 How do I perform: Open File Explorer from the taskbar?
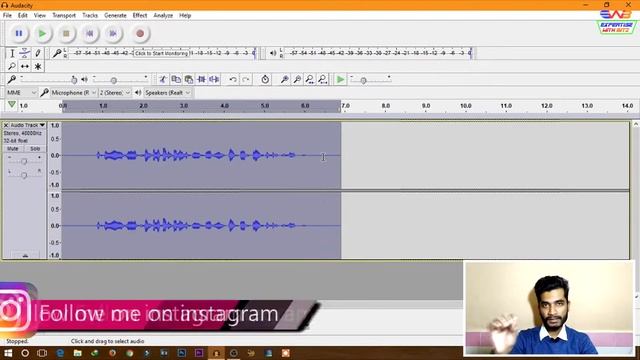point(78,353)
